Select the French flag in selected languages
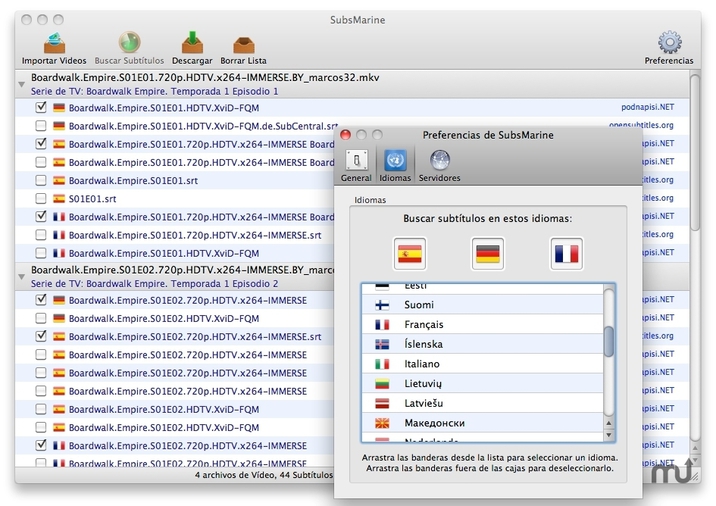716x506 pixels. [566, 253]
